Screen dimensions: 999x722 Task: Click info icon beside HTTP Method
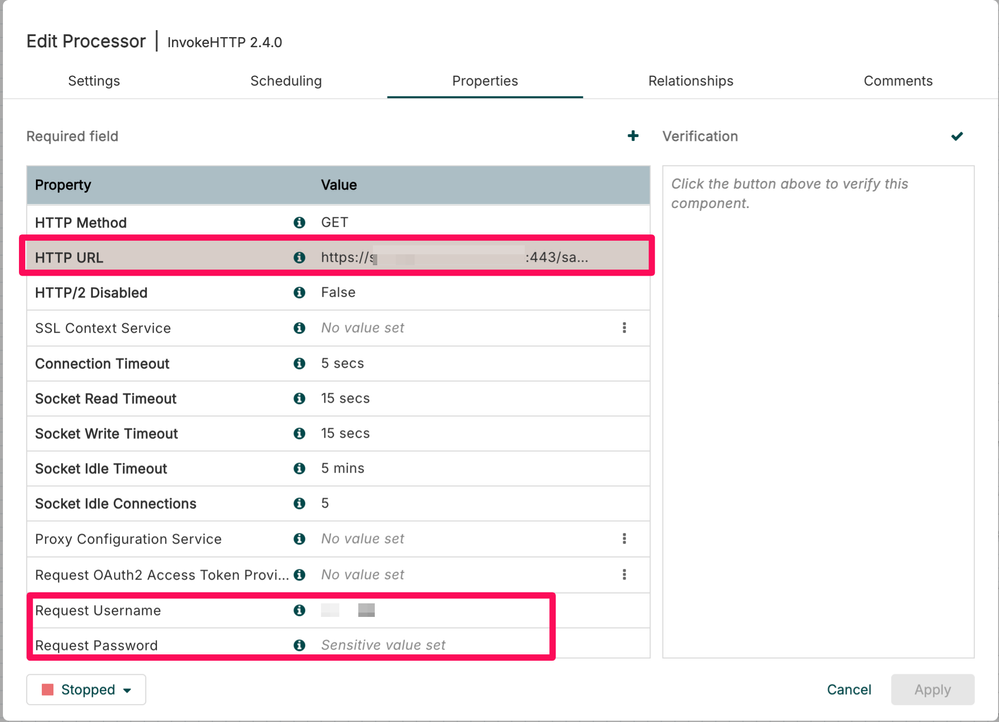coord(299,222)
